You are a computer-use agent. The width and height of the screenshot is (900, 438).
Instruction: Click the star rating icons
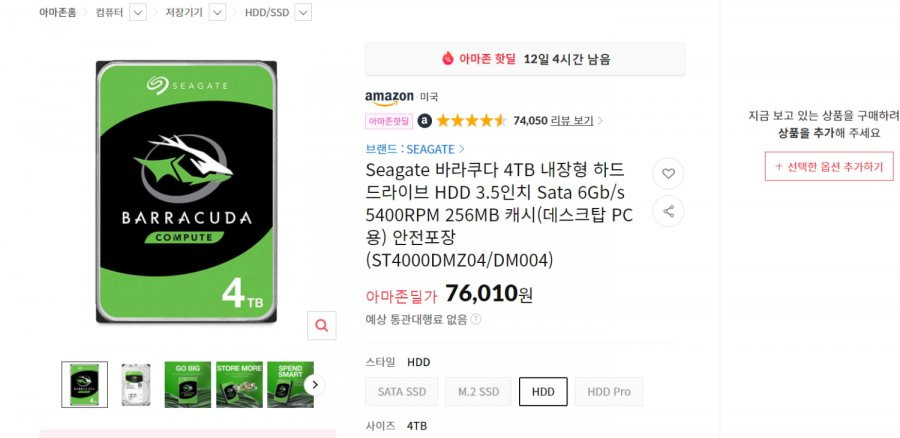pos(471,121)
